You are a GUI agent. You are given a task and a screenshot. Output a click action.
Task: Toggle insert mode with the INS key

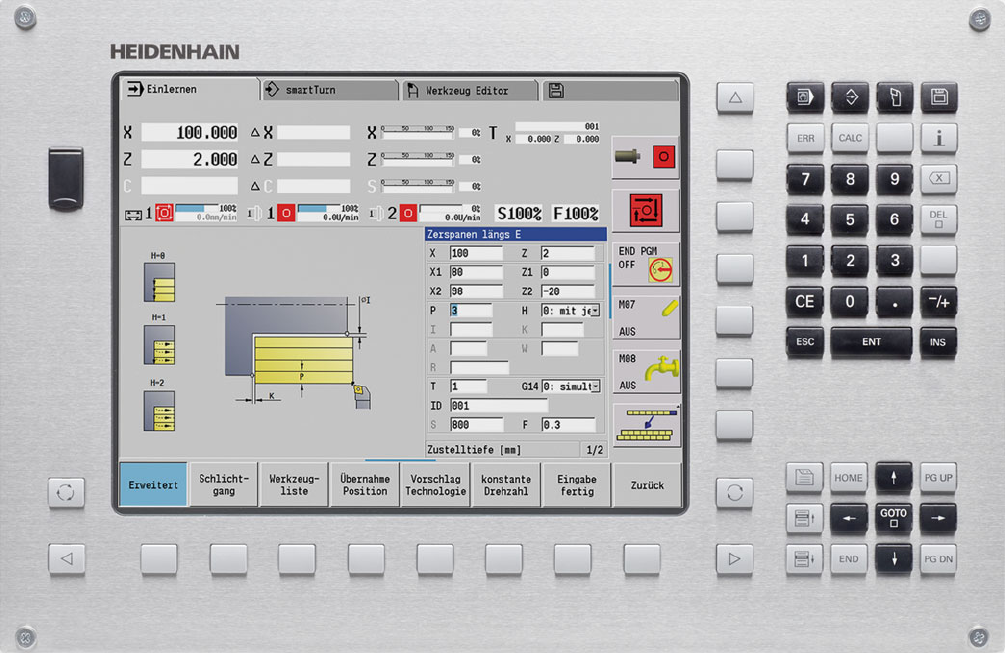tap(938, 342)
